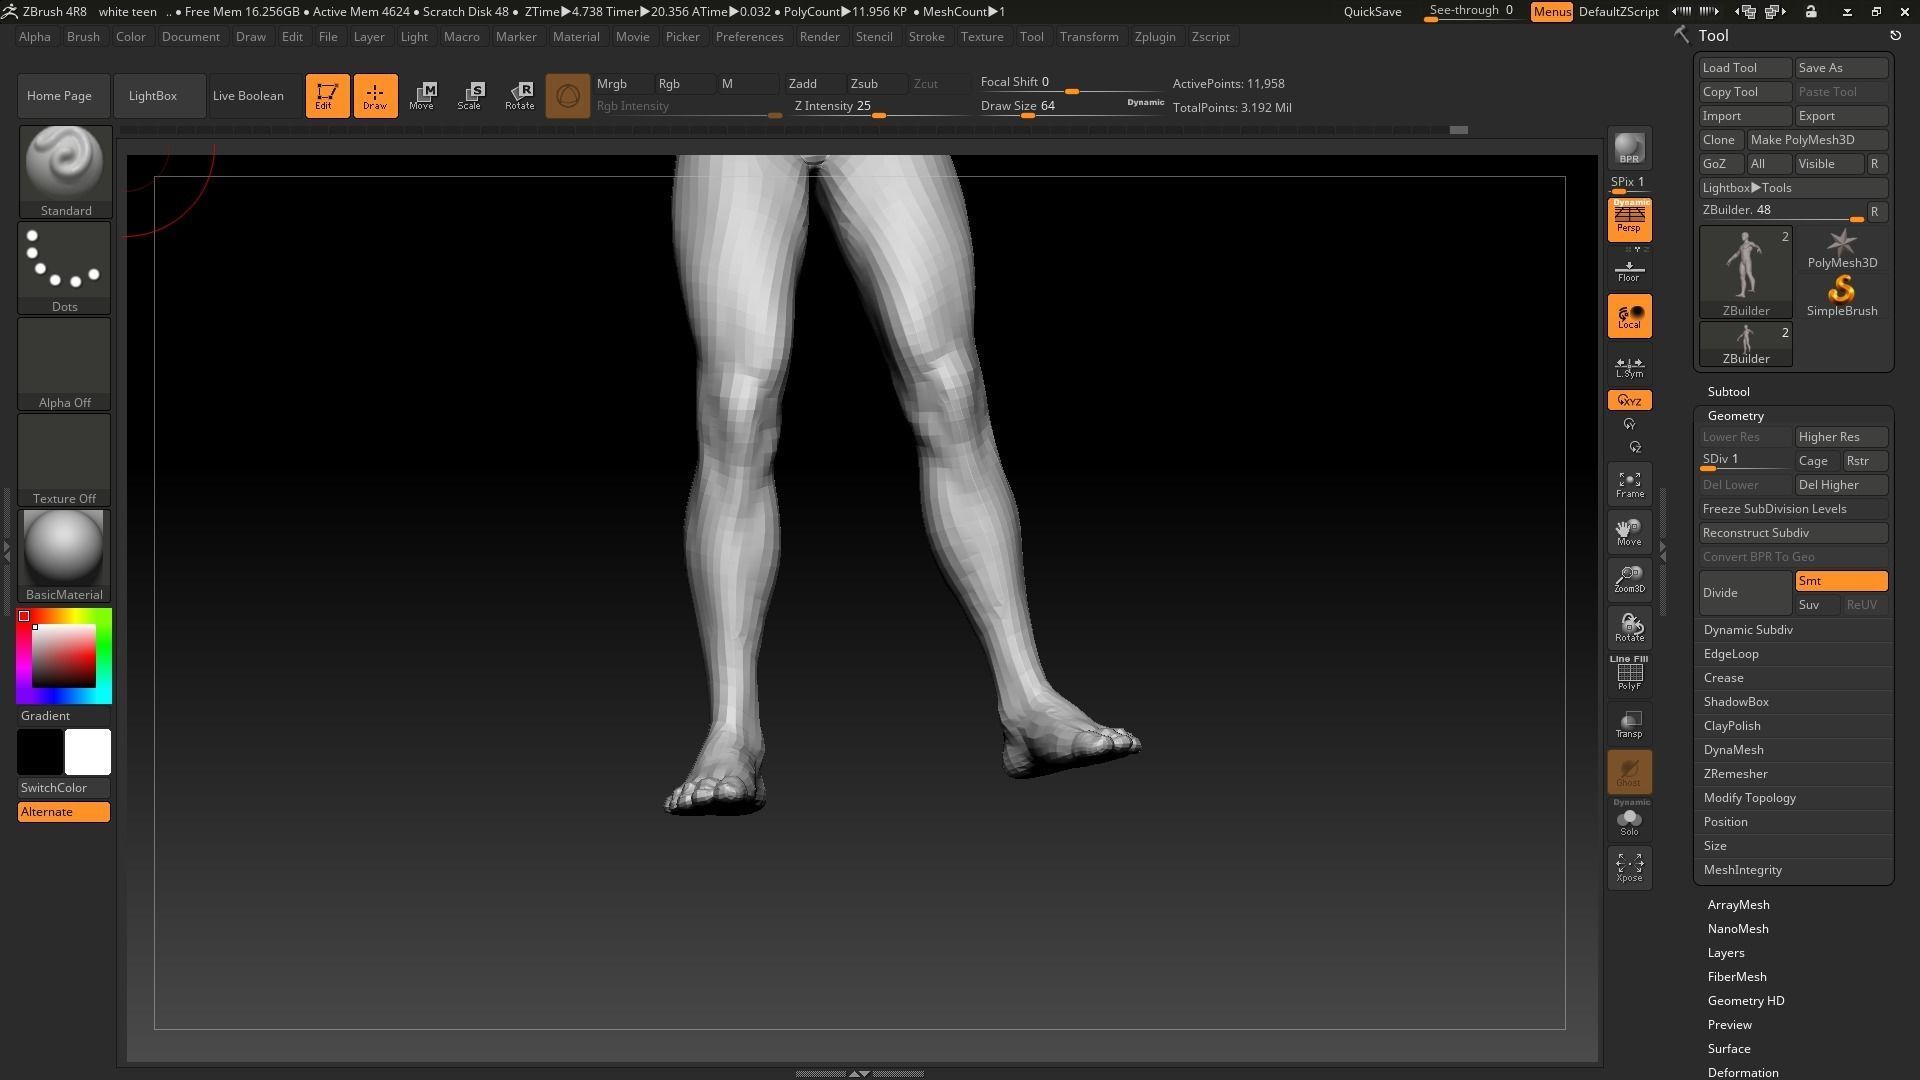Open the BasicMaterial selector

65,556
